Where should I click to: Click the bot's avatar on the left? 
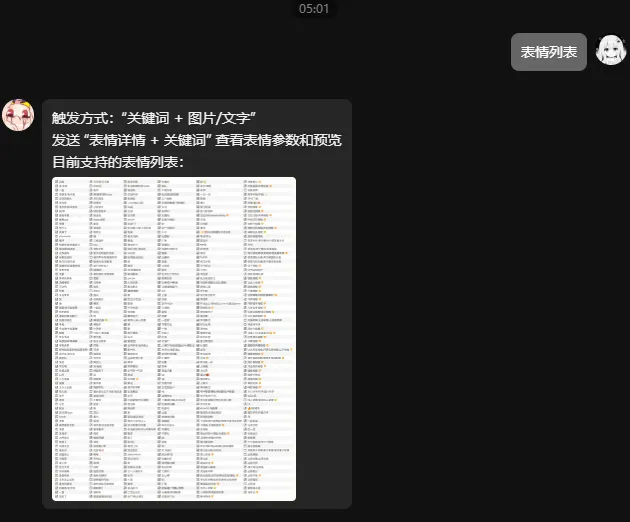[20, 116]
